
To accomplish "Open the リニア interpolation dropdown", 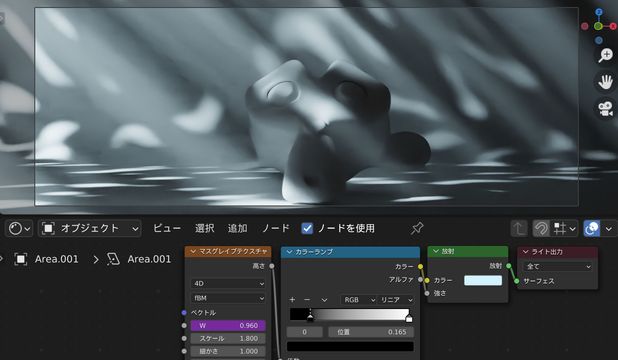I will [x=396, y=300].
